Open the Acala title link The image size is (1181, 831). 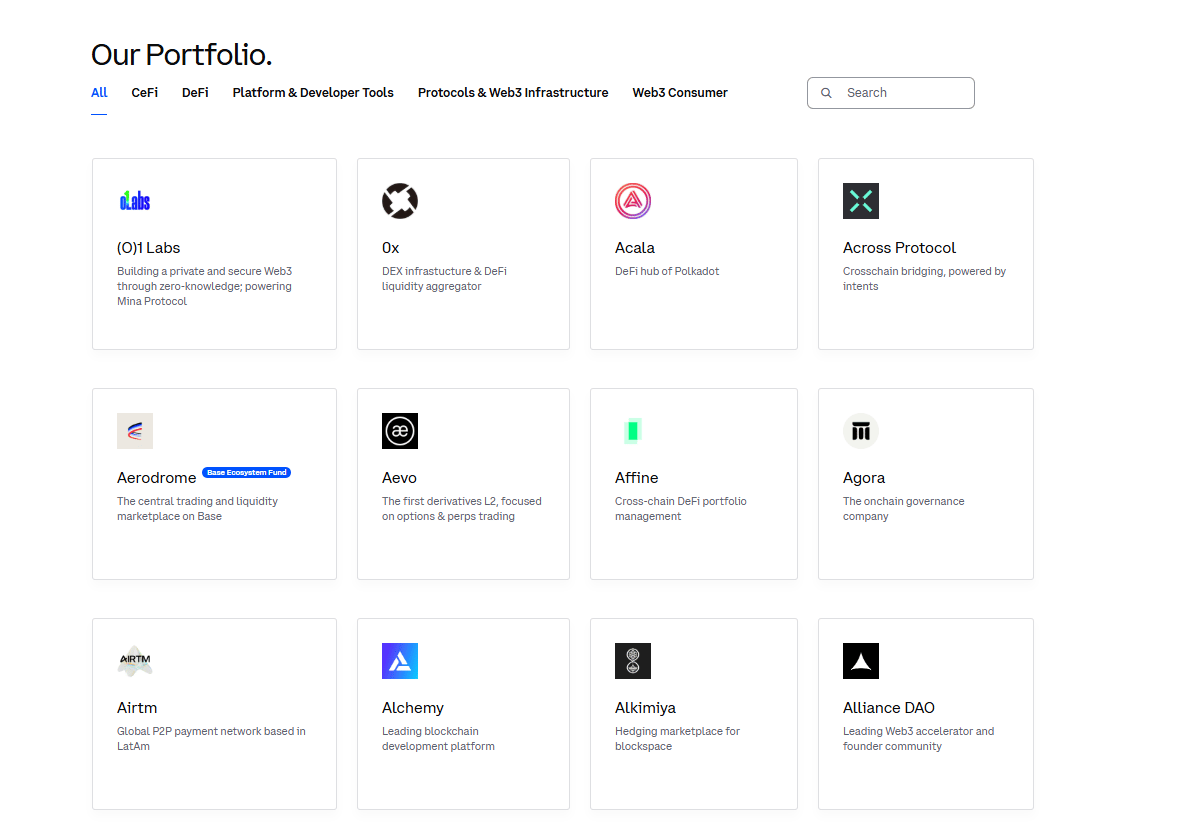pyautogui.click(x=635, y=248)
